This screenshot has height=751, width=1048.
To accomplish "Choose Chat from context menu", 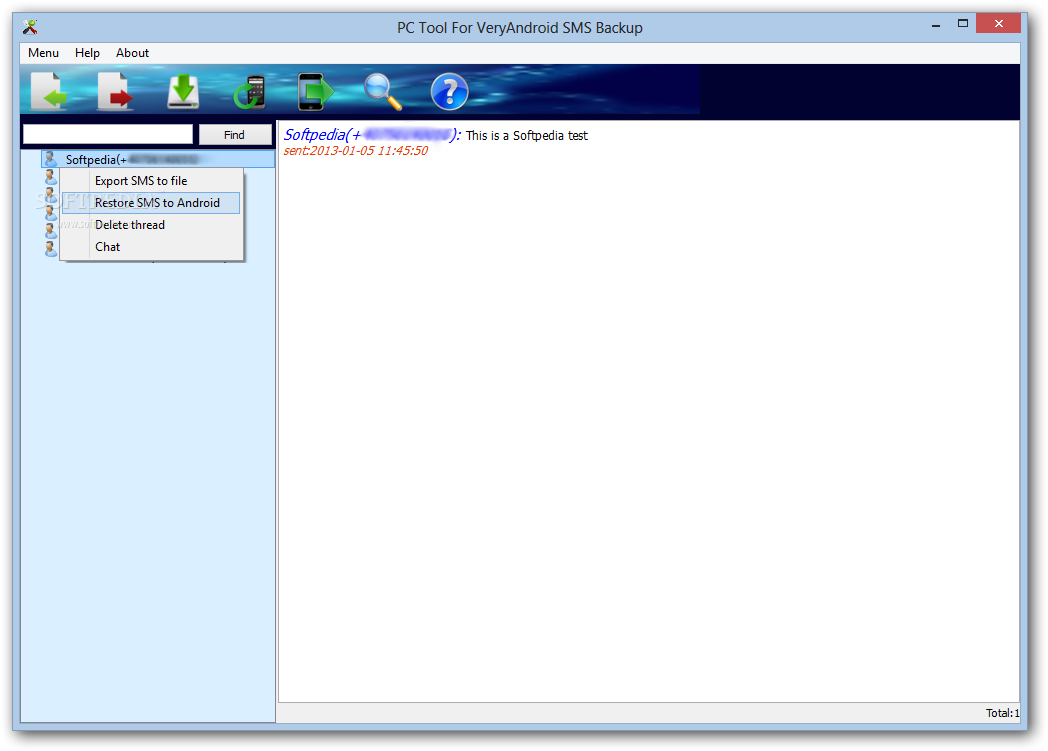I will 152,247.
